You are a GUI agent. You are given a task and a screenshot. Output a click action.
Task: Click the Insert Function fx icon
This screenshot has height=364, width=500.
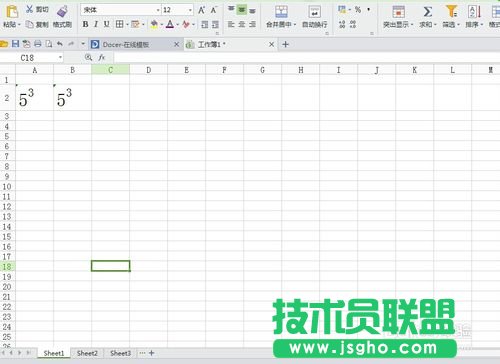pyautogui.click(x=102, y=57)
